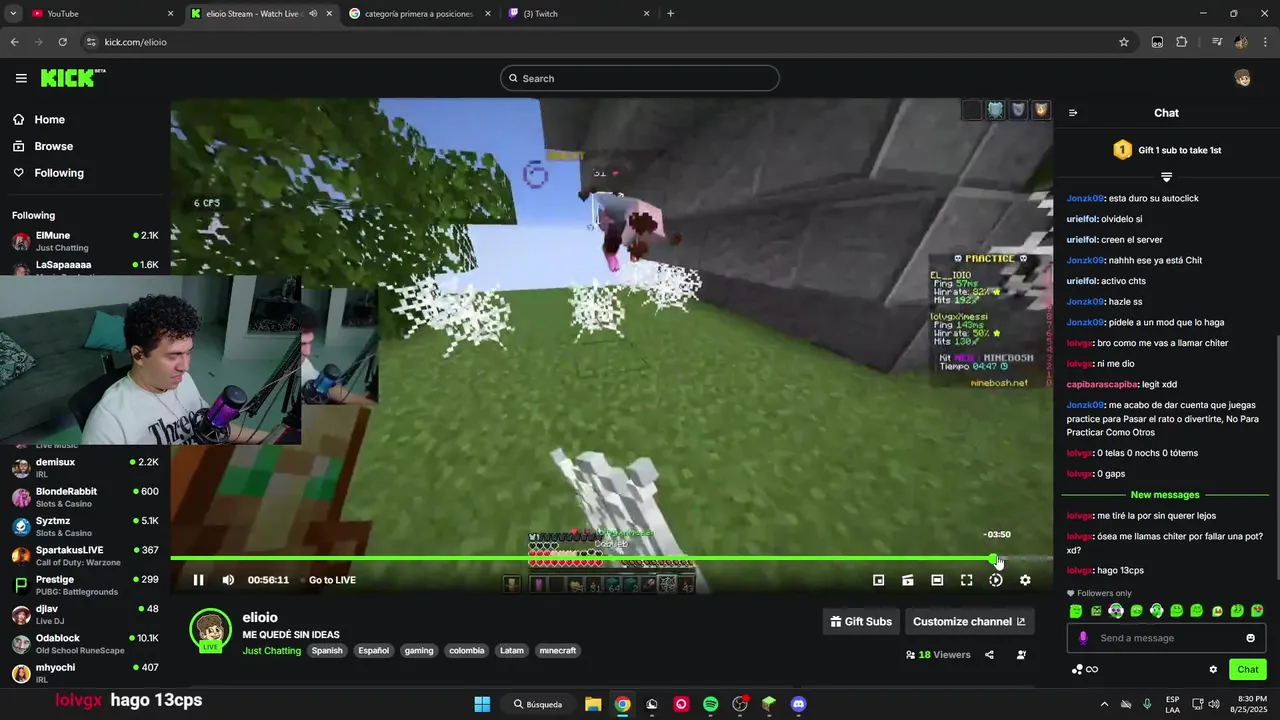Open djlav channel in sidebar
This screenshot has height=720, width=1280.
(x=85, y=614)
